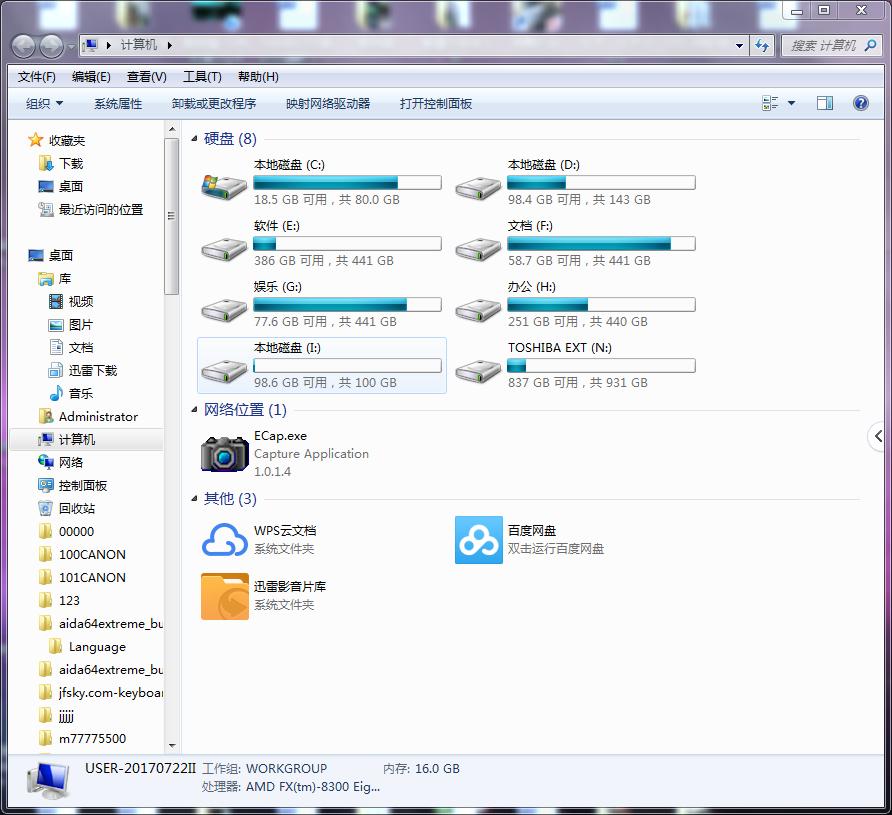
Task: Open the 工具(T) menu
Action: point(202,77)
